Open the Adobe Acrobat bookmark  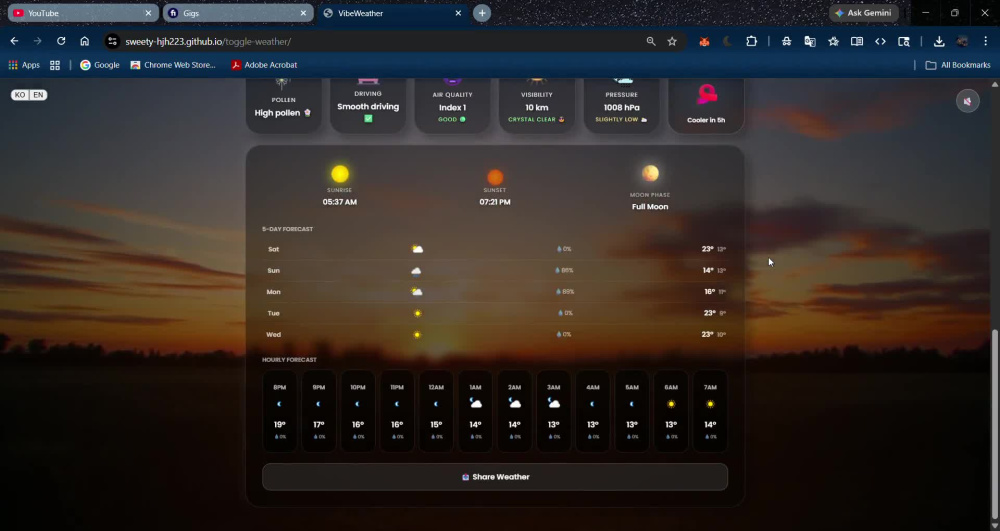(x=264, y=65)
